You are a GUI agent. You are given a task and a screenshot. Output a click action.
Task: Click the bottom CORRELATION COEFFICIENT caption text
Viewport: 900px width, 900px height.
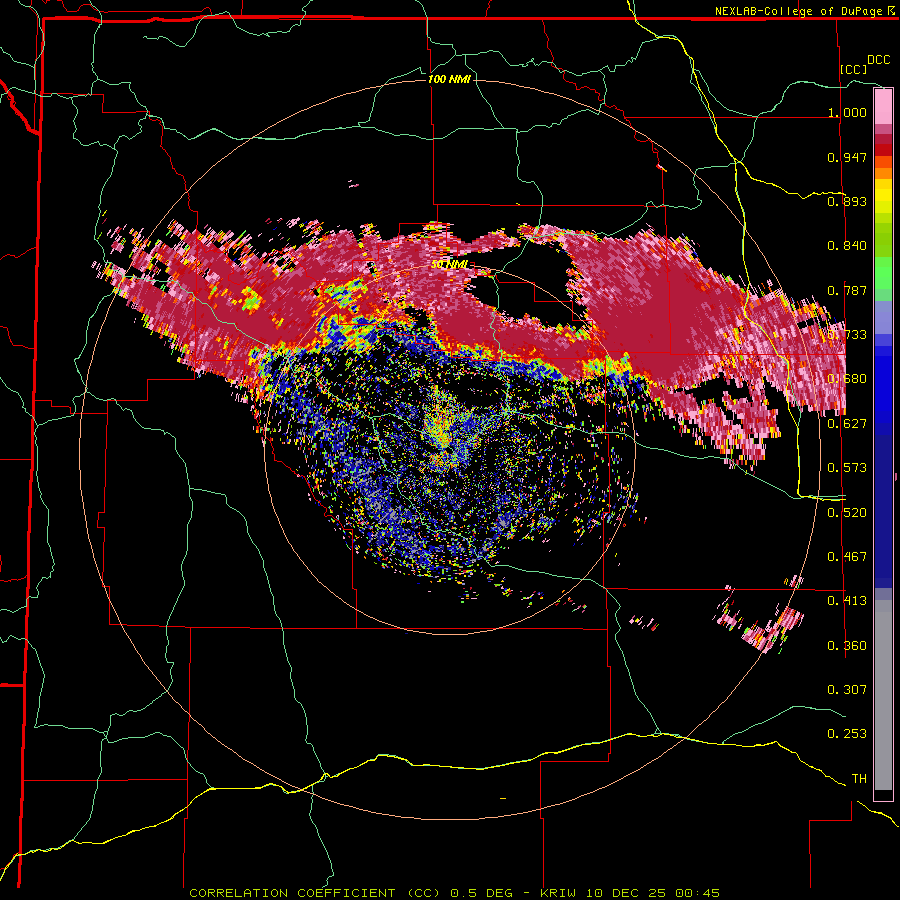454,893
